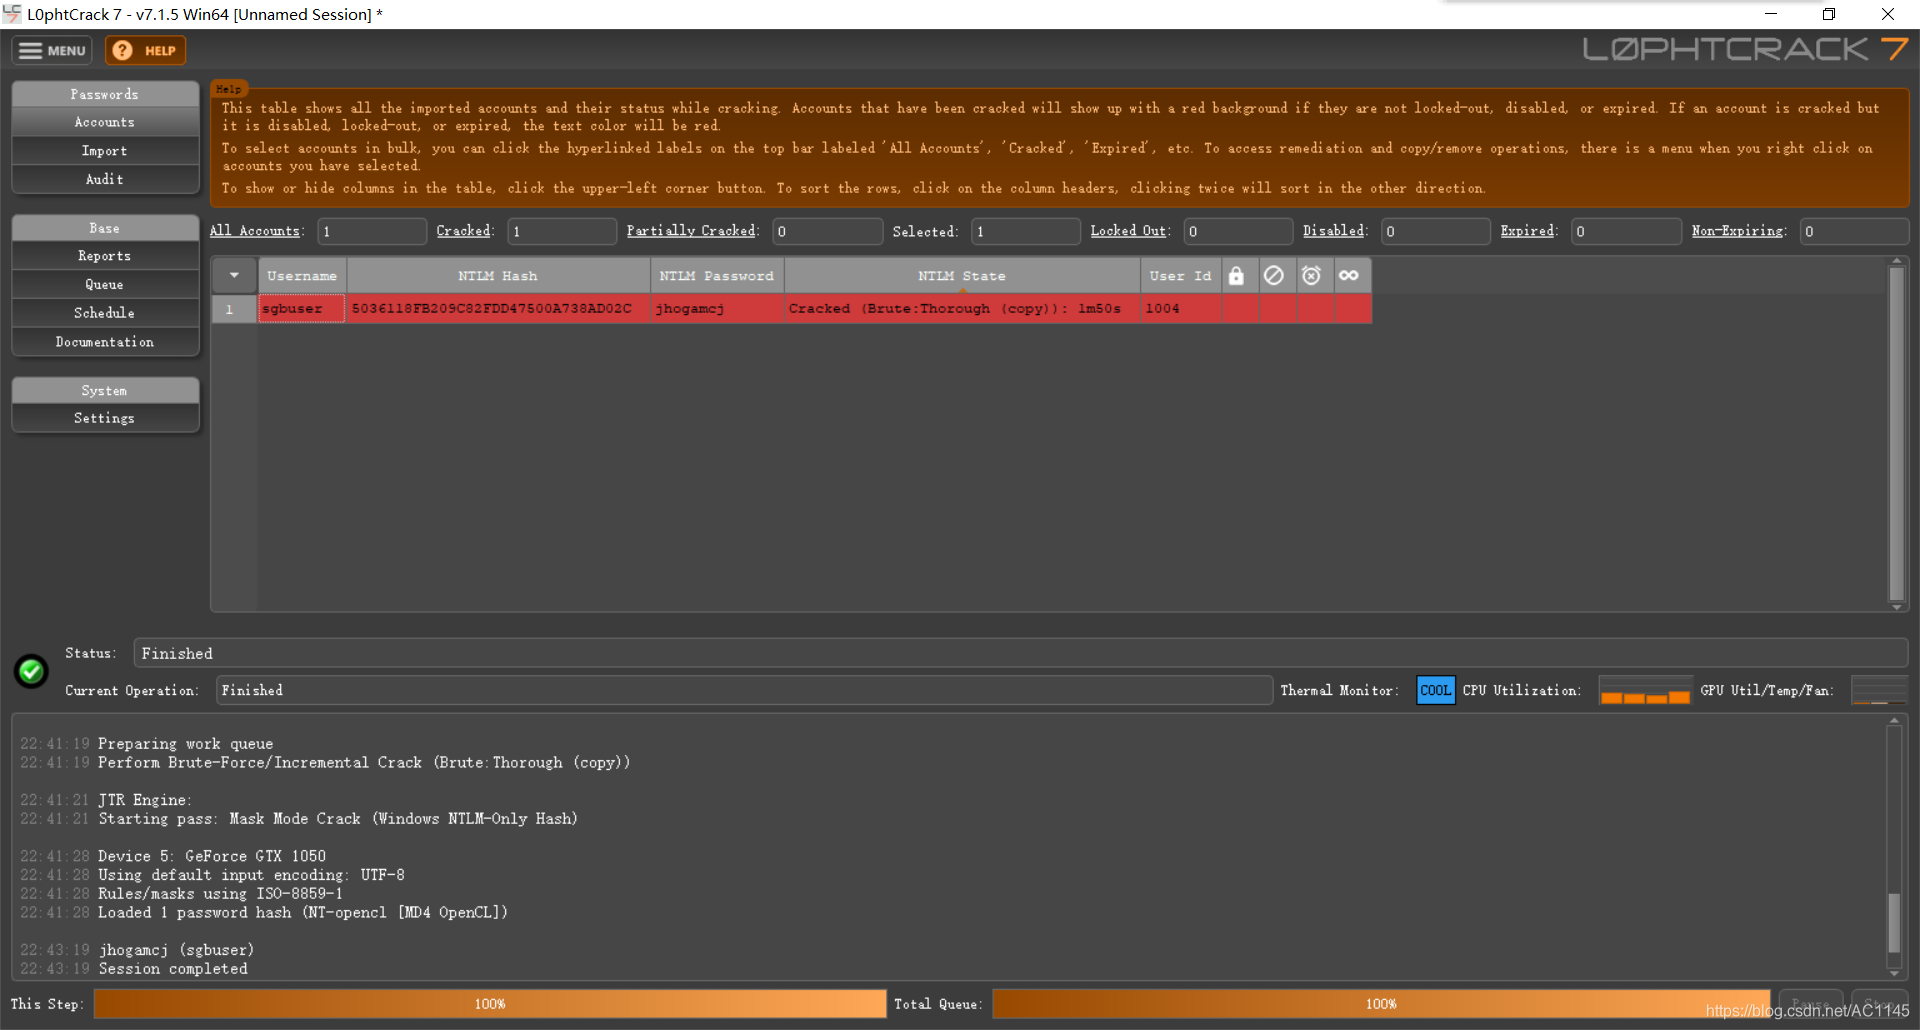Sort rows by the NTLM Password column header
Screen dimensions: 1920x1030
[x=717, y=276]
